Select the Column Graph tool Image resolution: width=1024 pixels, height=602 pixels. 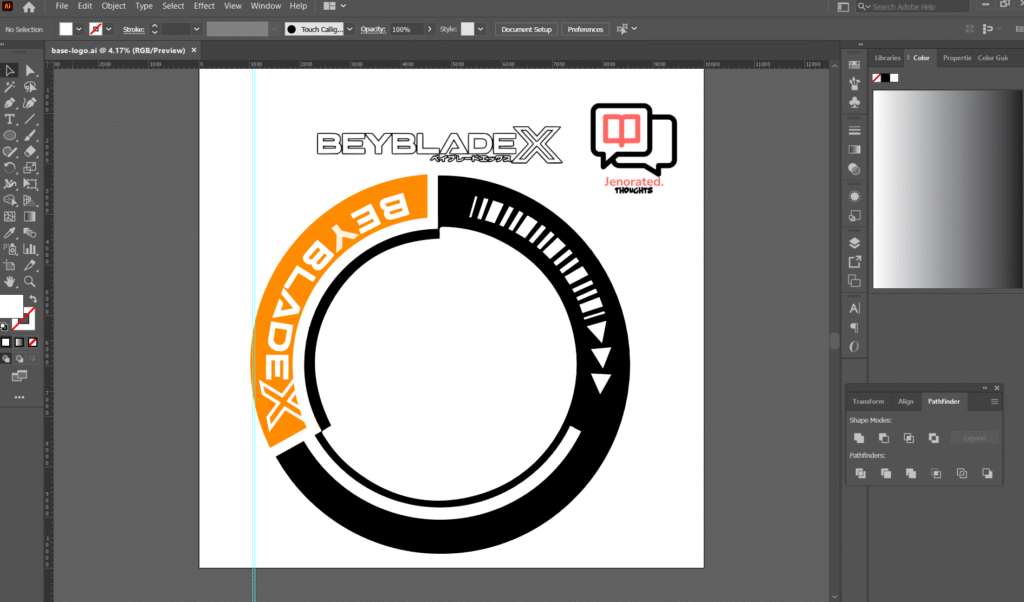tap(30, 249)
